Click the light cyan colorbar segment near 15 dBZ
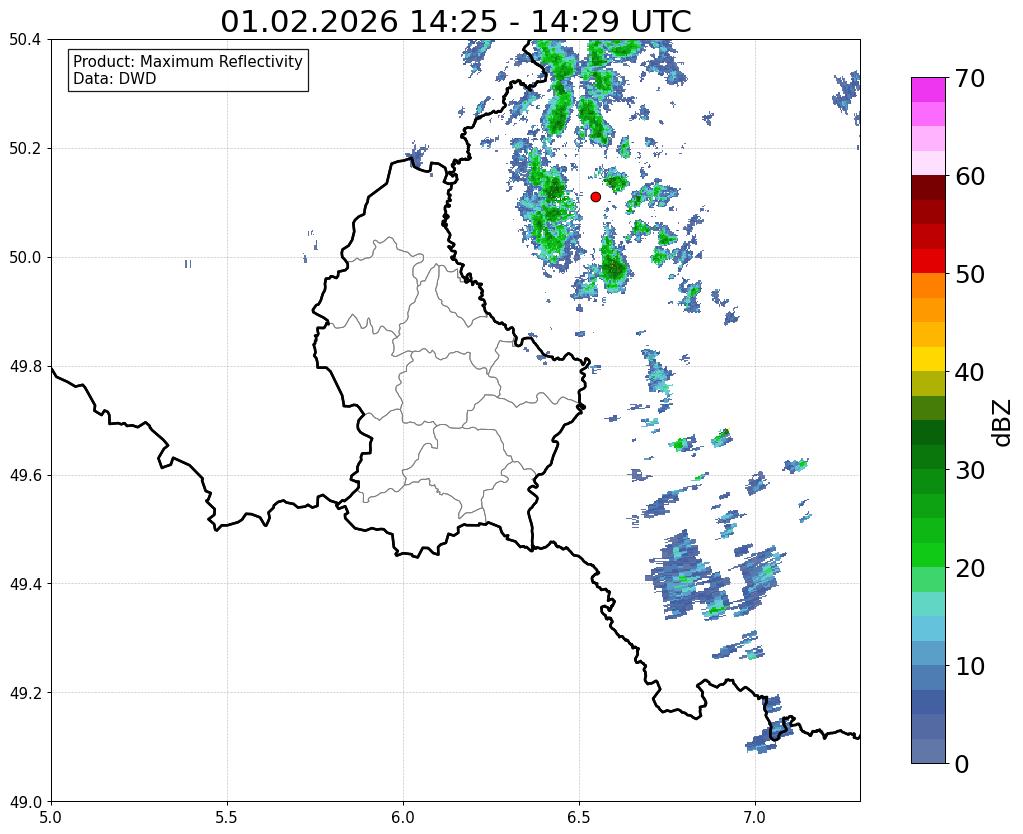 click(x=928, y=604)
